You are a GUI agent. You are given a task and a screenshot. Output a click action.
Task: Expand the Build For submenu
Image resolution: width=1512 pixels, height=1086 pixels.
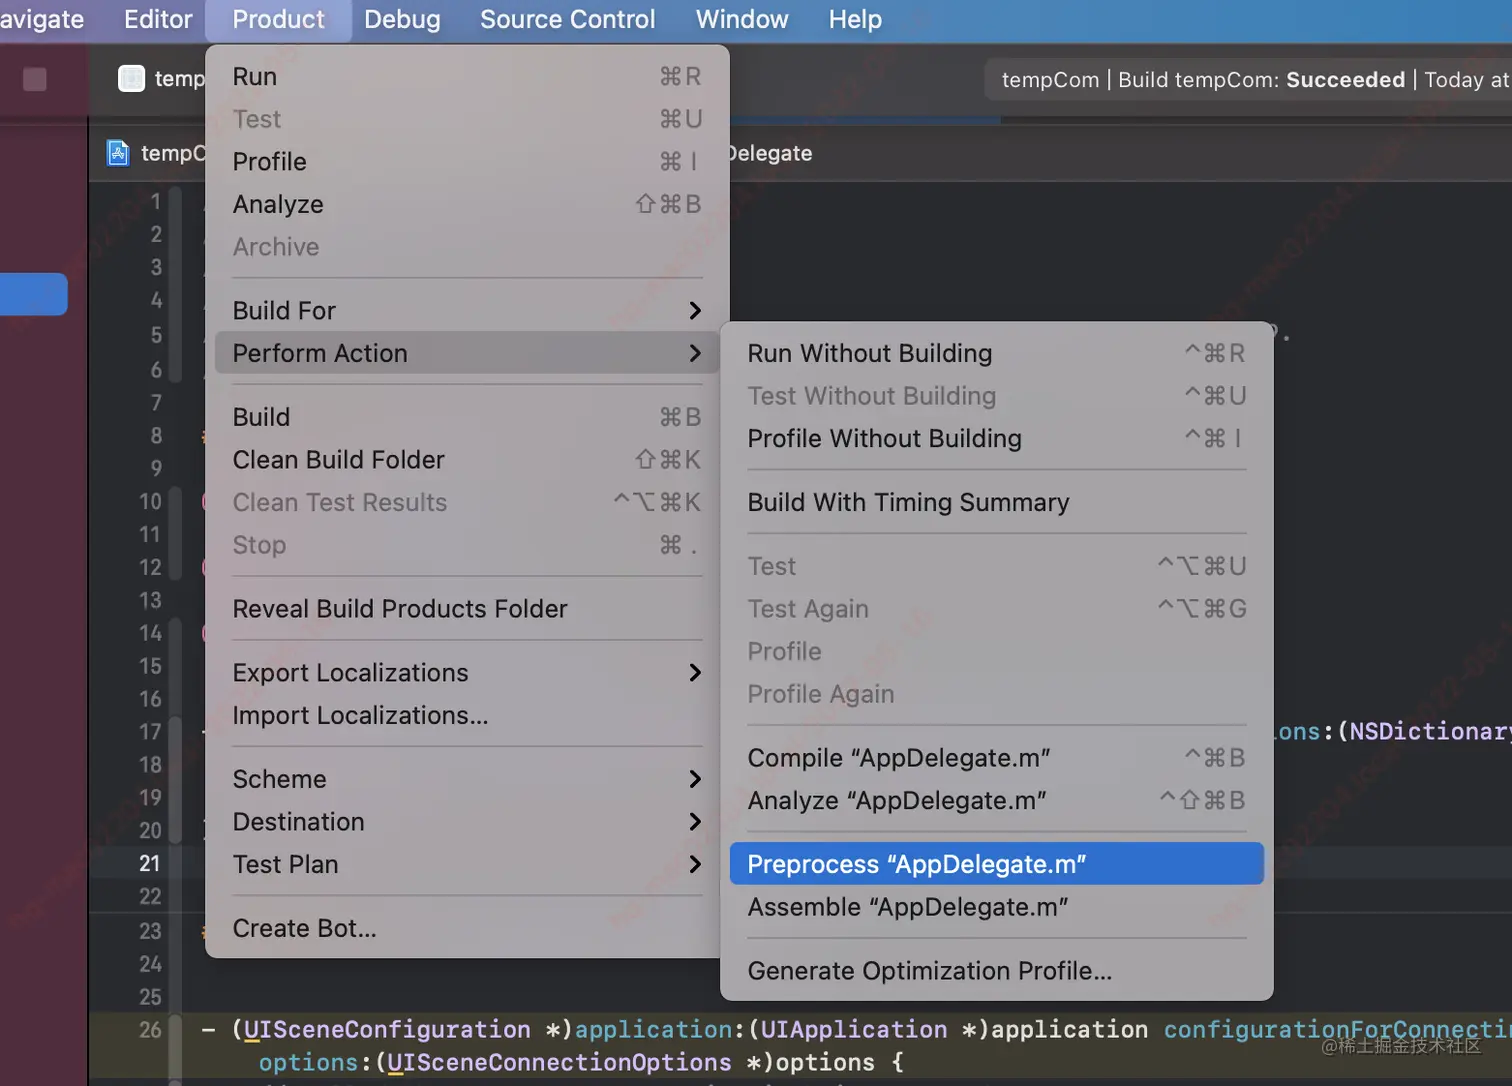coord(694,311)
